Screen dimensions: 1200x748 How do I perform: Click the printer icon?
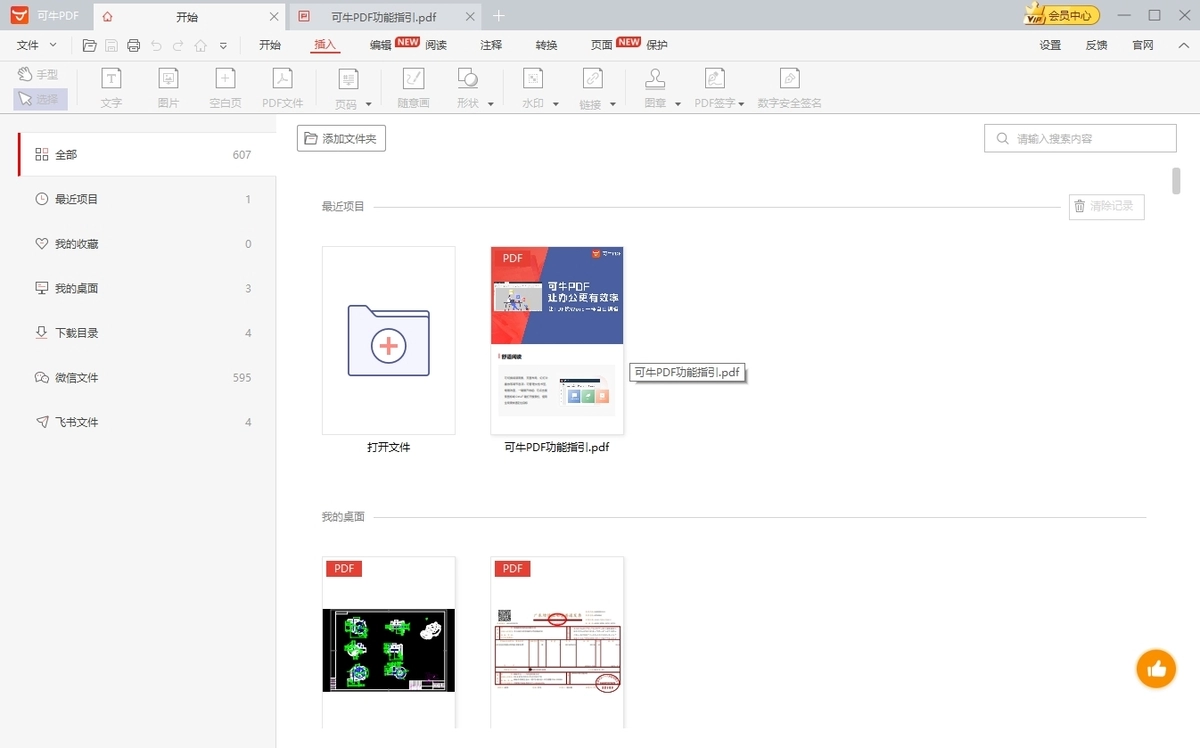coord(133,45)
